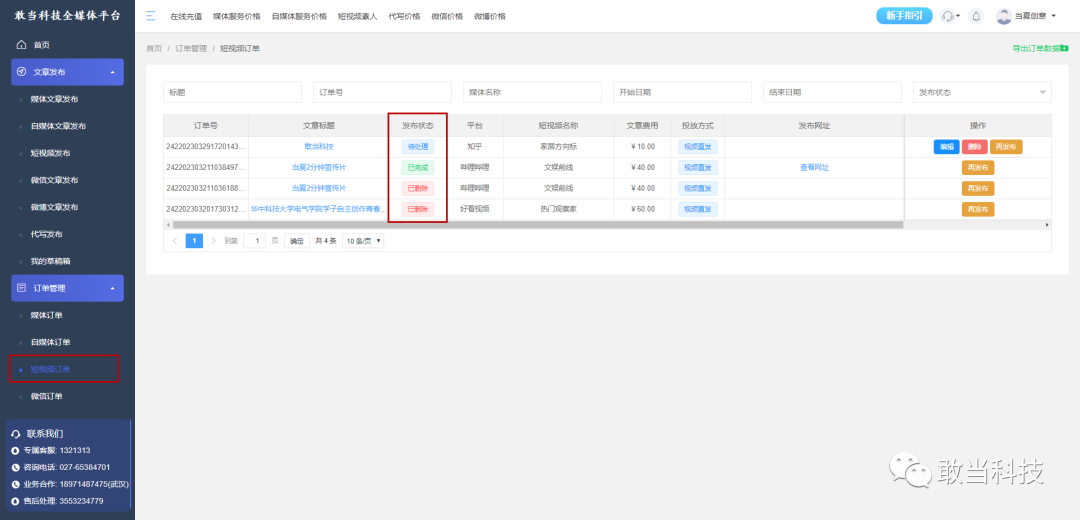Click the 确定 pagination confirm button

tap(297, 241)
